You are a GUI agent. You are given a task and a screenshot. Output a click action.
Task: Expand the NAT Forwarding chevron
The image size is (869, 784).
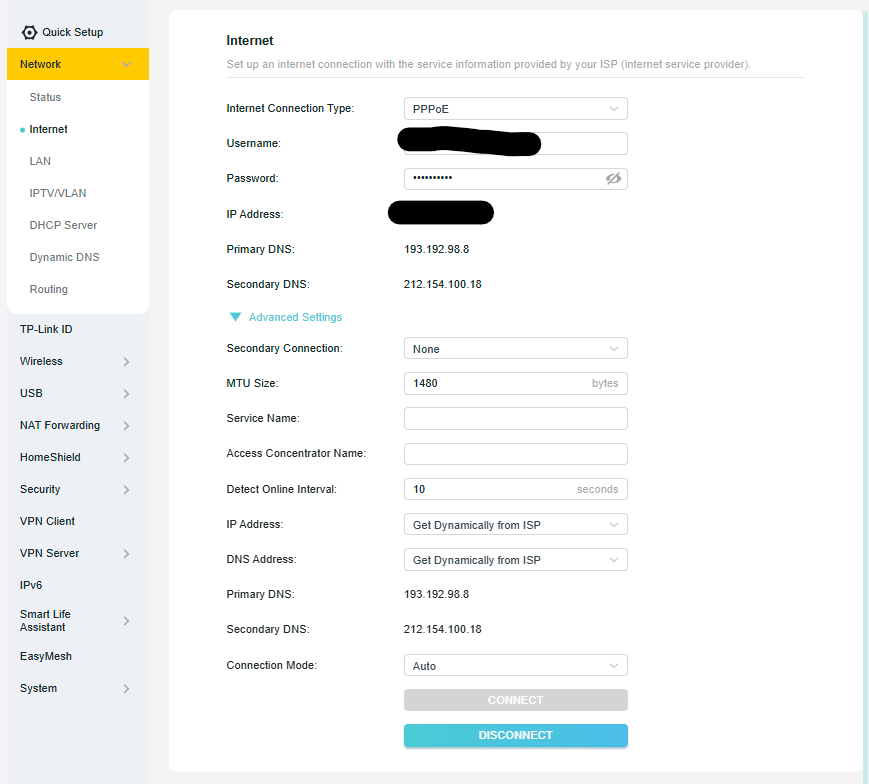tap(126, 426)
